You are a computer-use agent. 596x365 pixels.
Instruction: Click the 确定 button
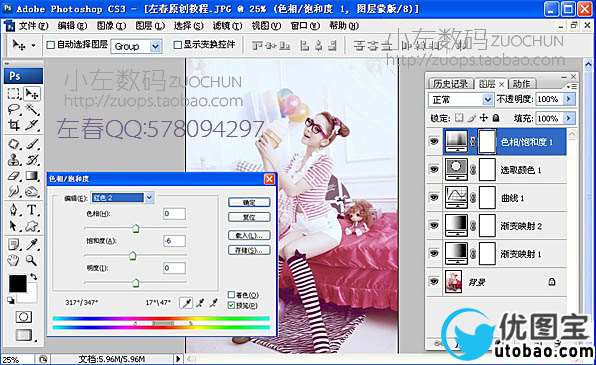[x=249, y=203]
